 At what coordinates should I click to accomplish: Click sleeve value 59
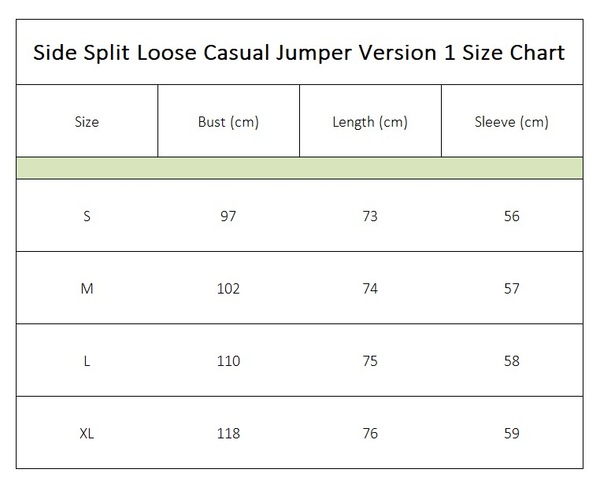512,433
